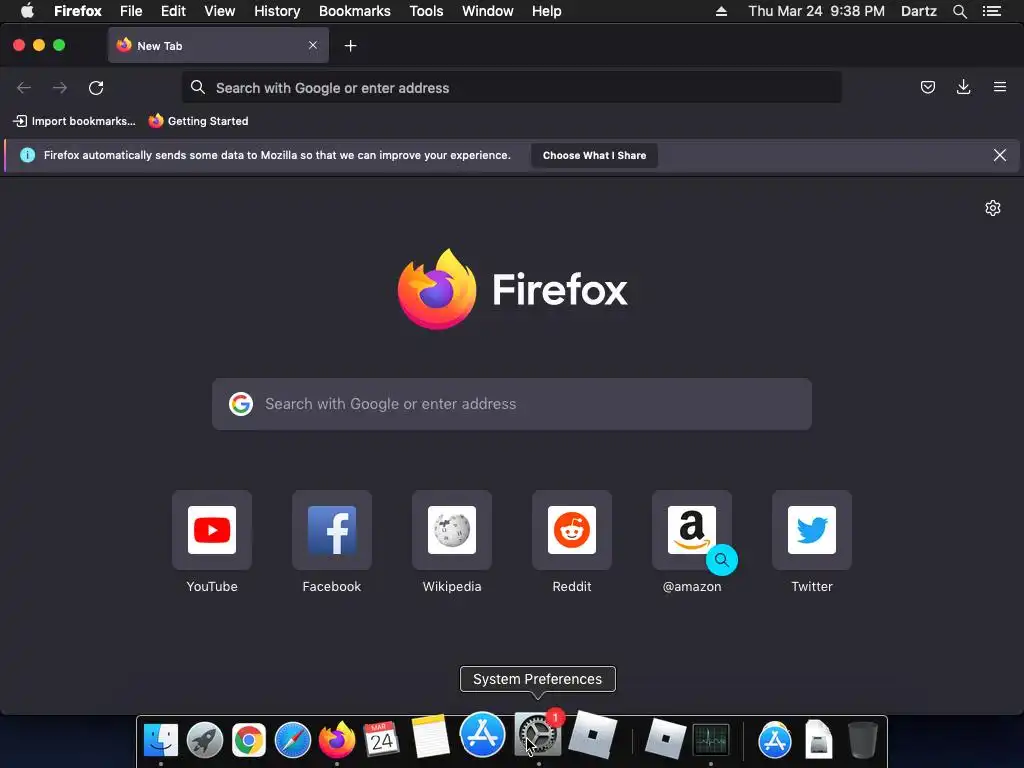Close the New Tab tab
This screenshot has width=1024, height=768.
pyautogui.click(x=313, y=45)
